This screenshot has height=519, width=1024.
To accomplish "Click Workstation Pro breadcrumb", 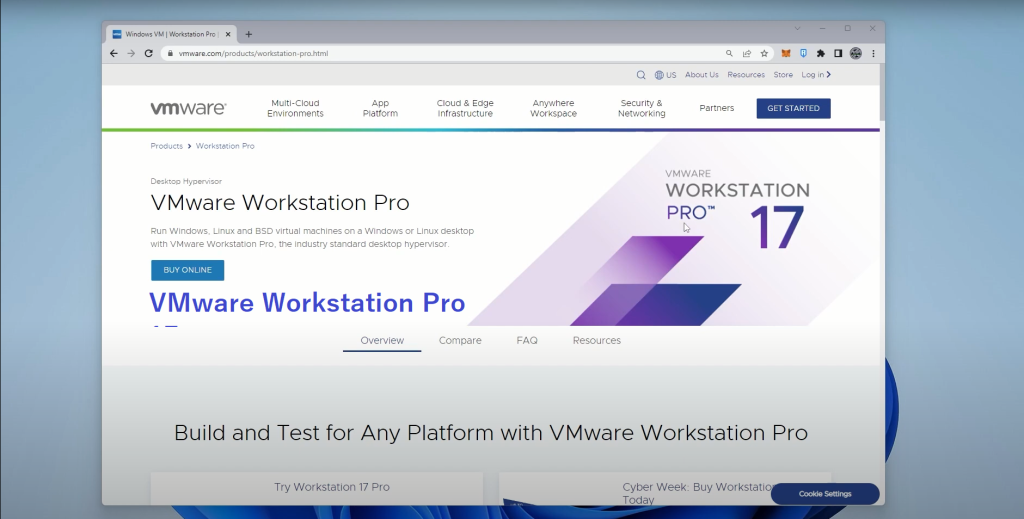I will point(225,146).
